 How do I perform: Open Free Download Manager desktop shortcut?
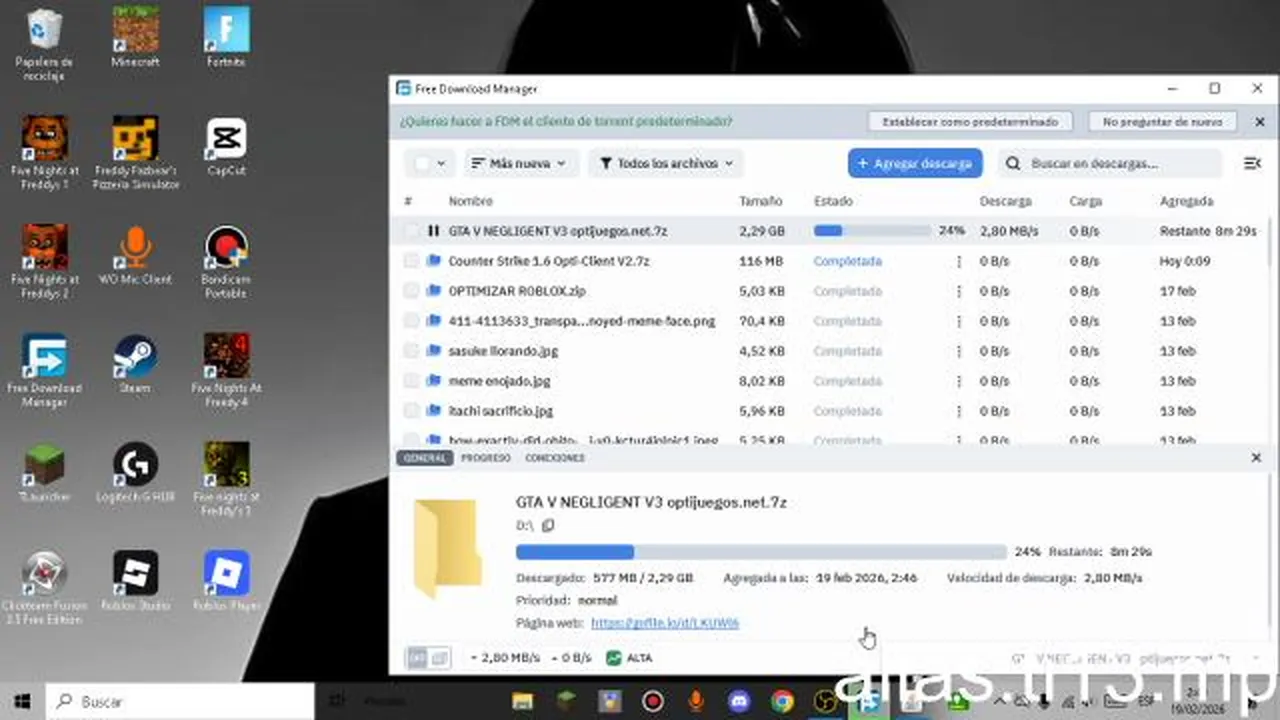[x=44, y=370]
